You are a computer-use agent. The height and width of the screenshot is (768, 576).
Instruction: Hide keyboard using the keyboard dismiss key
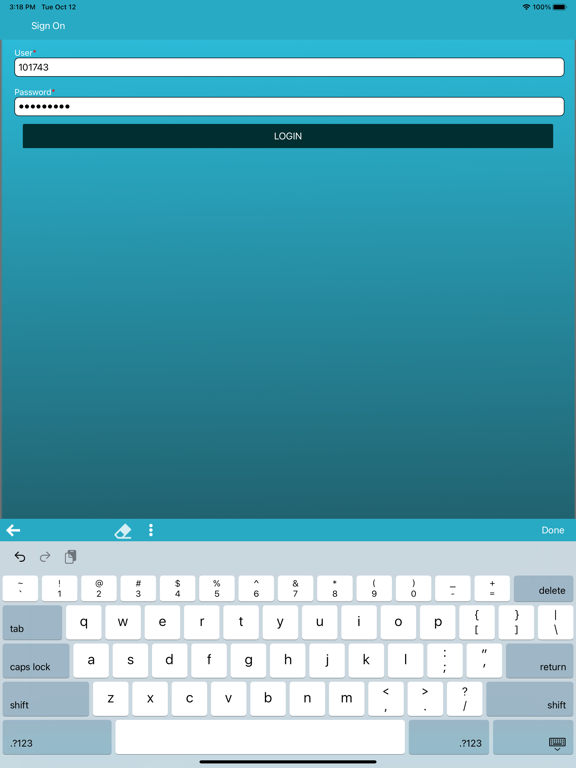pyautogui.click(x=533, y=737)
